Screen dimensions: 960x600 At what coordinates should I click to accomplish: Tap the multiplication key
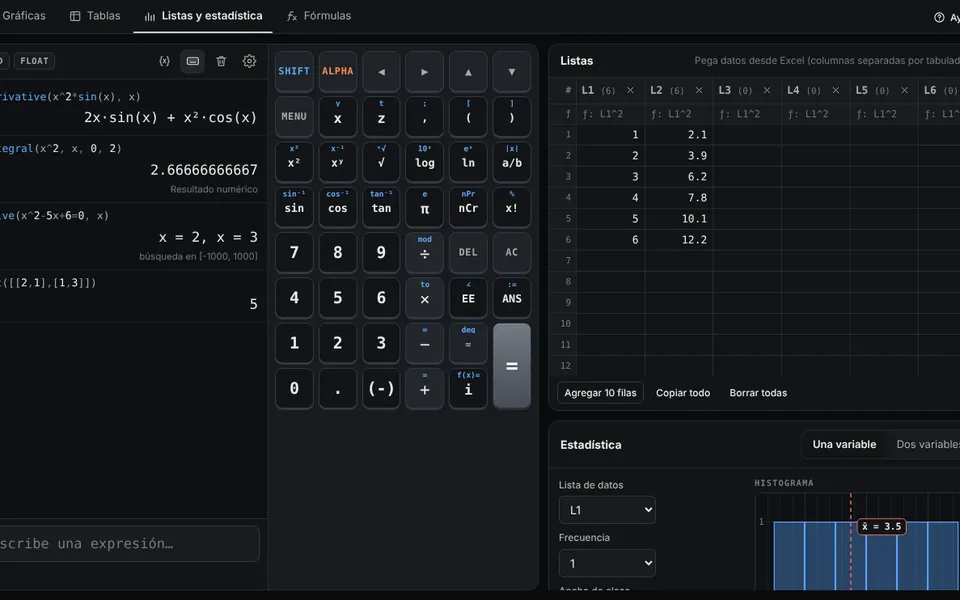tap(424, 298)
